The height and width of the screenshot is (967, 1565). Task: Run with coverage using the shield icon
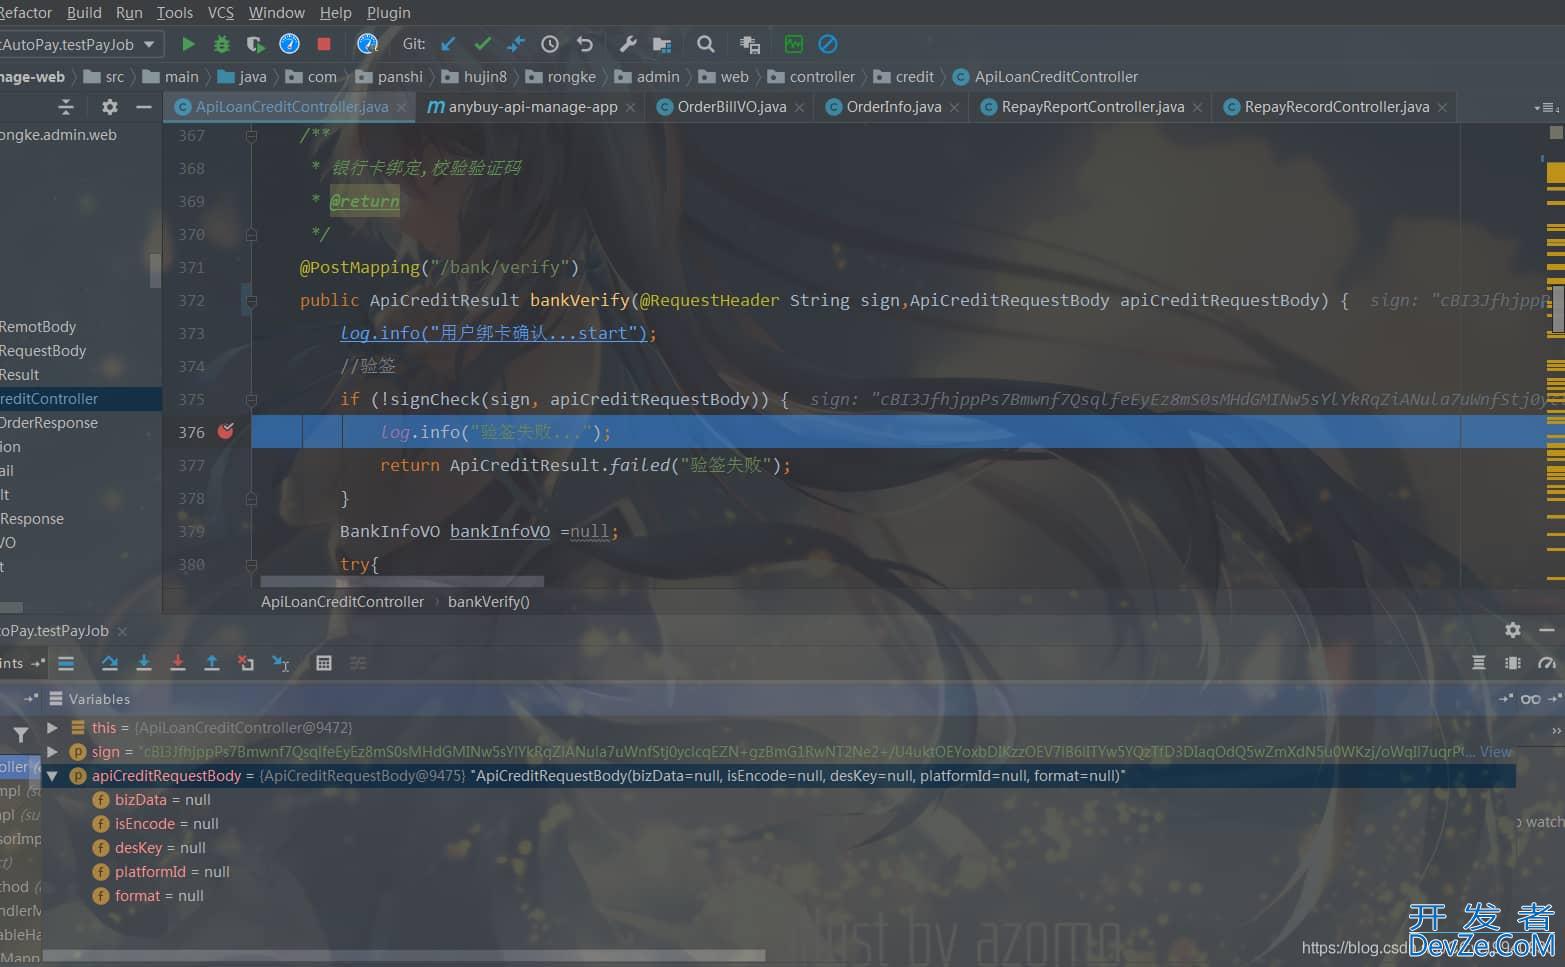(x=256, y=44)
